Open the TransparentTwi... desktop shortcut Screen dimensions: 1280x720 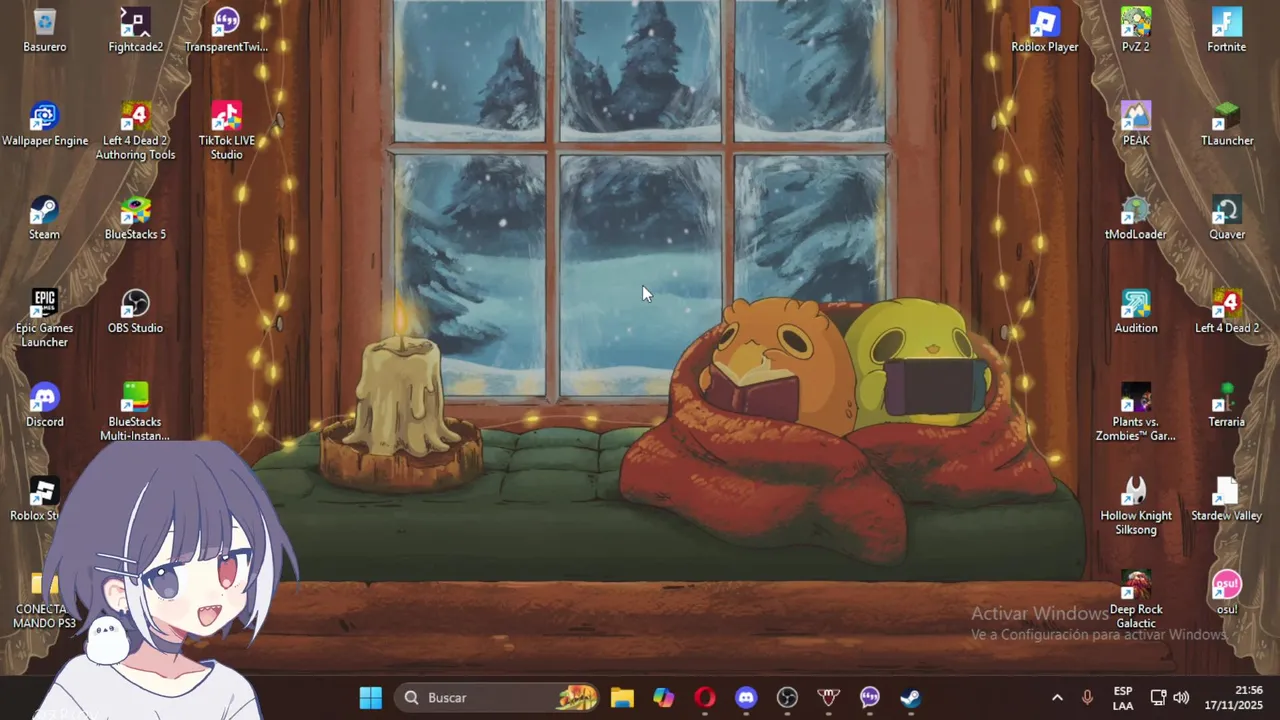click(226, 30)
